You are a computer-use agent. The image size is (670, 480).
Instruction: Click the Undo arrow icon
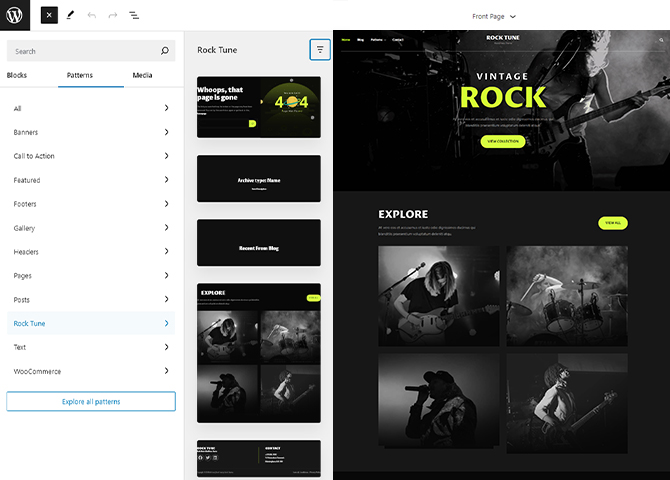pos(92,16)
